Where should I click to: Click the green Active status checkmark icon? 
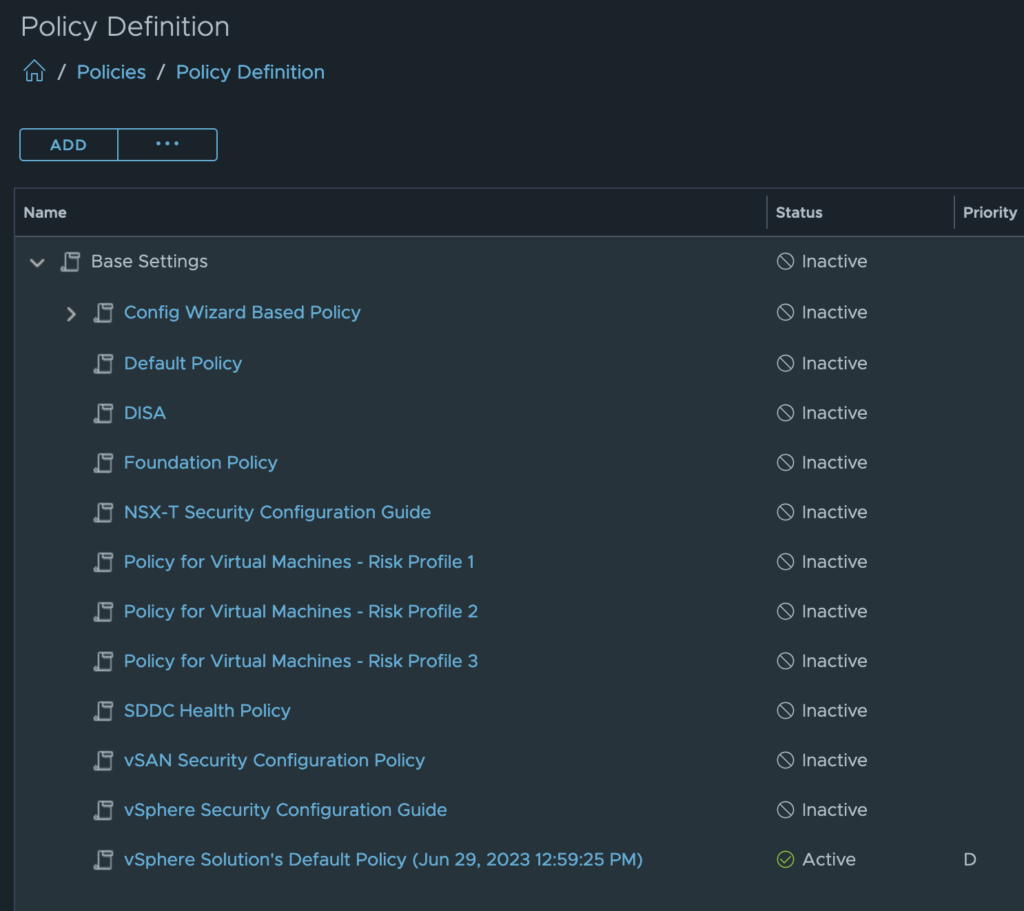[785, 859]
